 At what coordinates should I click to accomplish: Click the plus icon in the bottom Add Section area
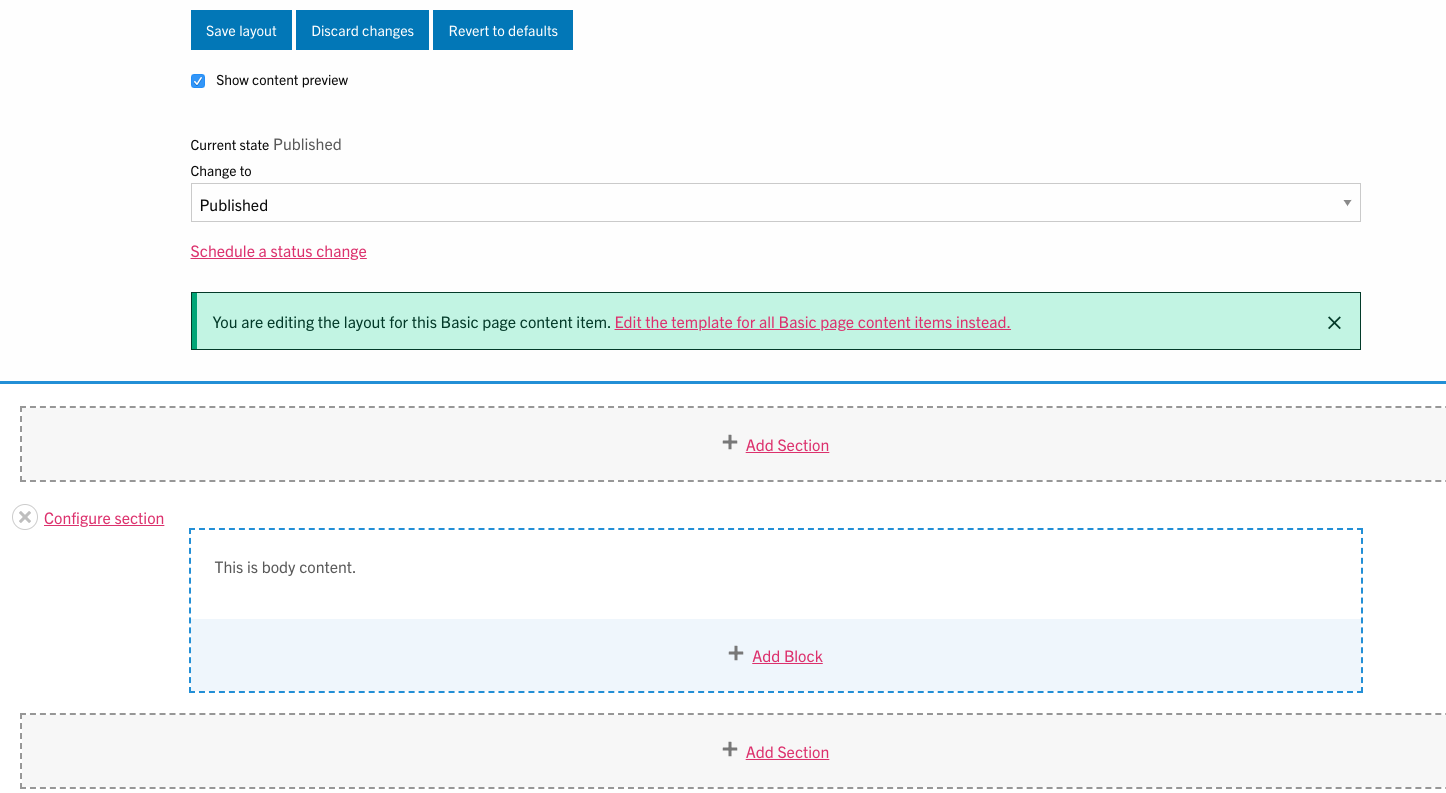click(x=730, y=750)
